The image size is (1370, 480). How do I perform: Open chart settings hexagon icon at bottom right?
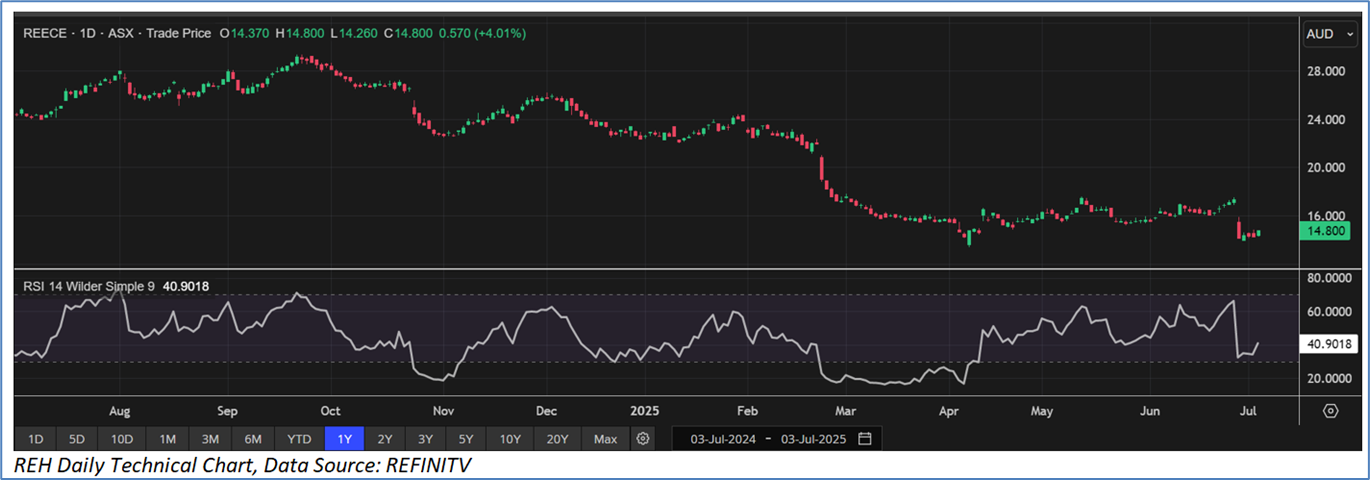1330,411
